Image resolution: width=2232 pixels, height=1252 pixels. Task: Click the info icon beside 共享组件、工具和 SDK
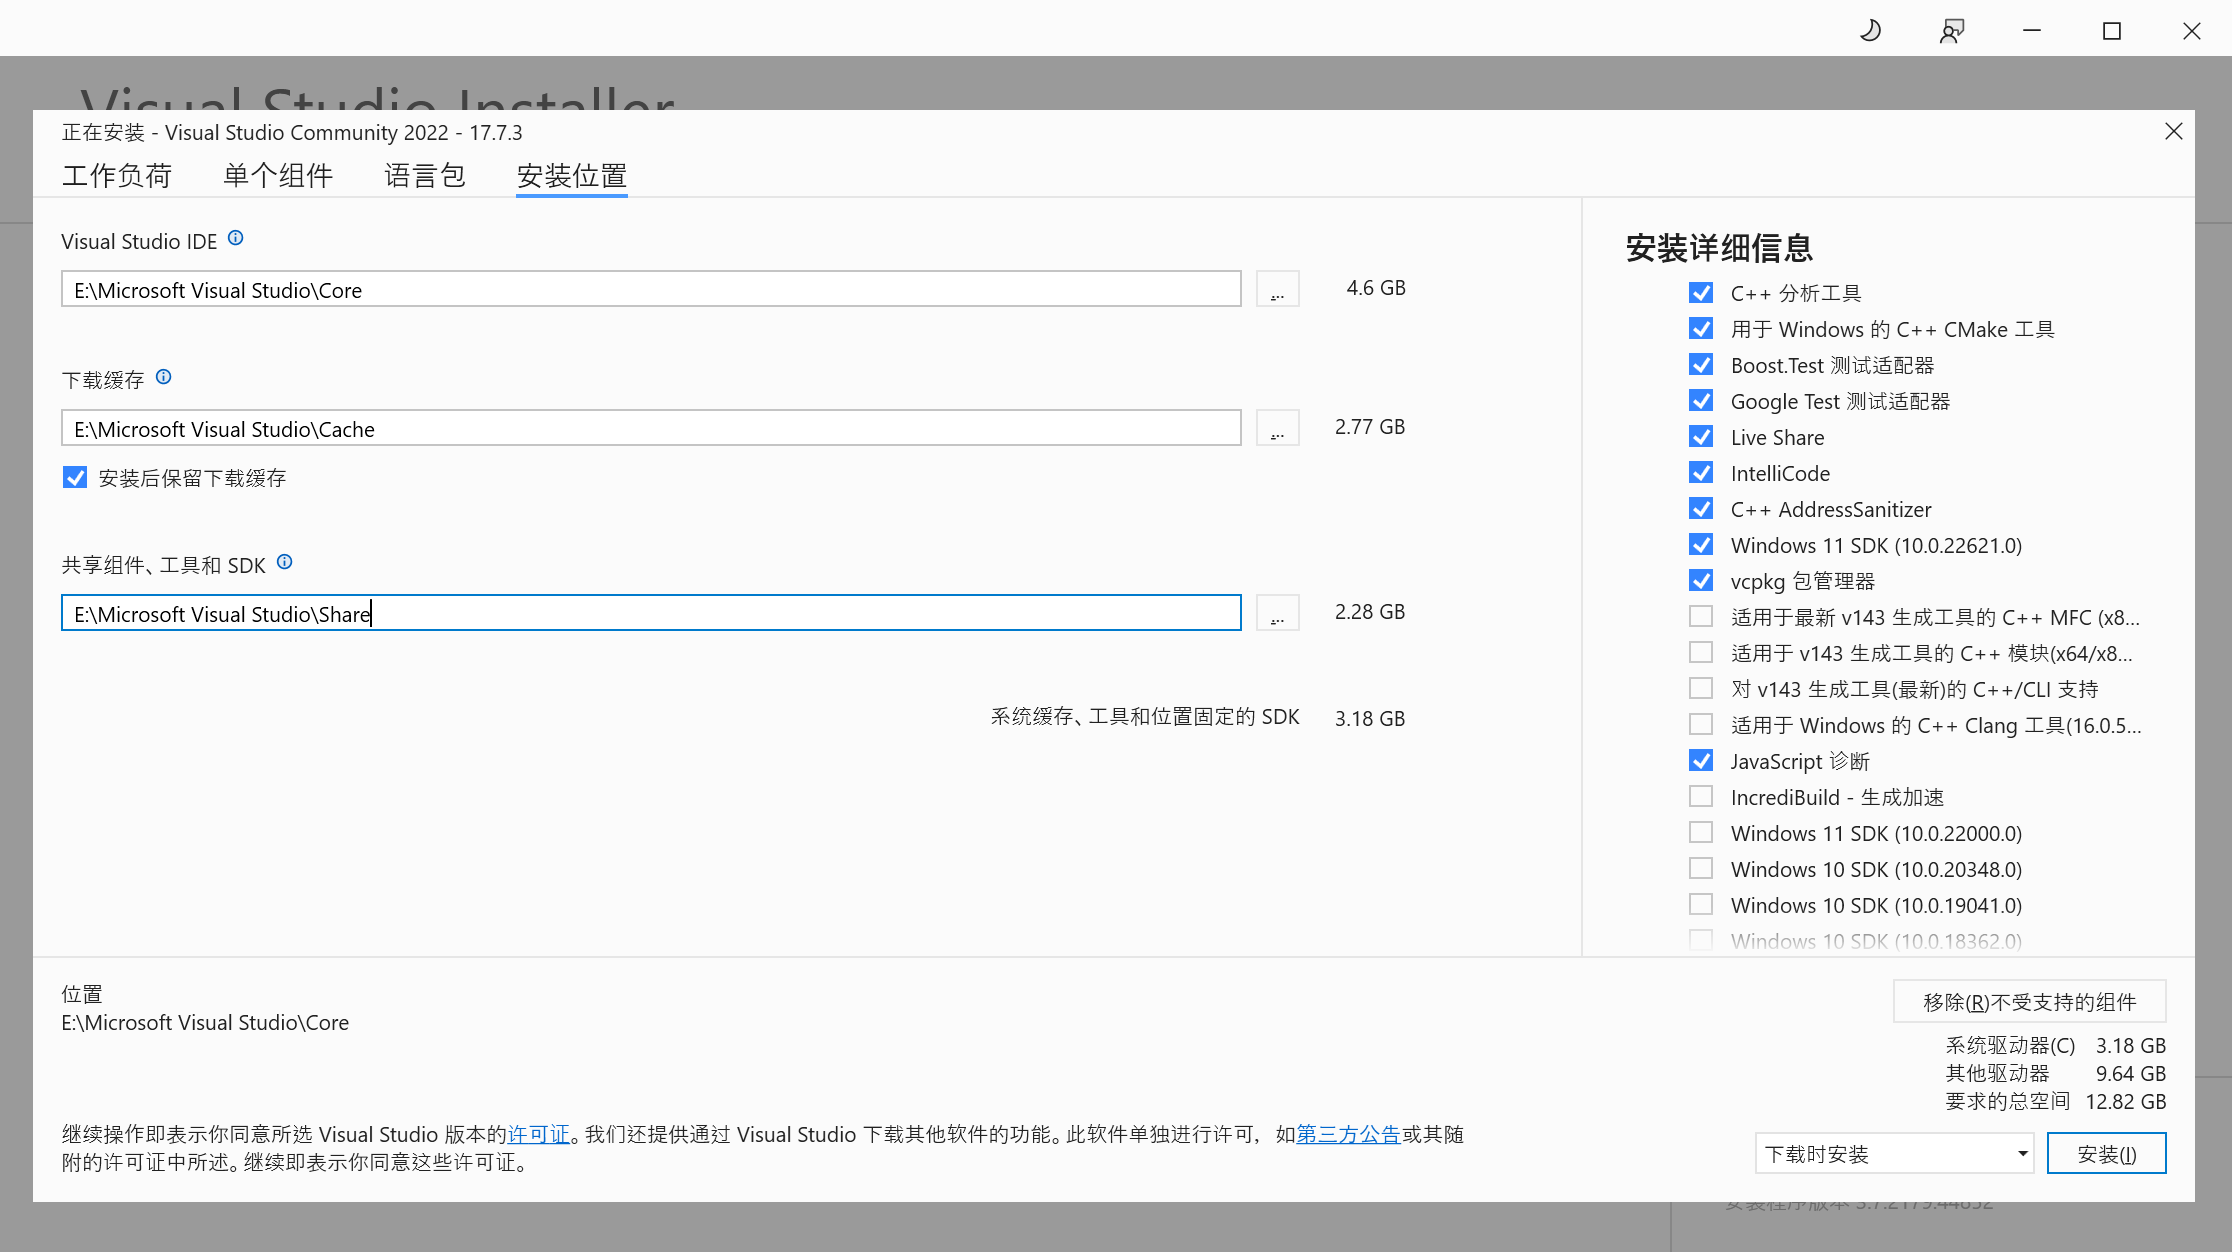(284, 562)
